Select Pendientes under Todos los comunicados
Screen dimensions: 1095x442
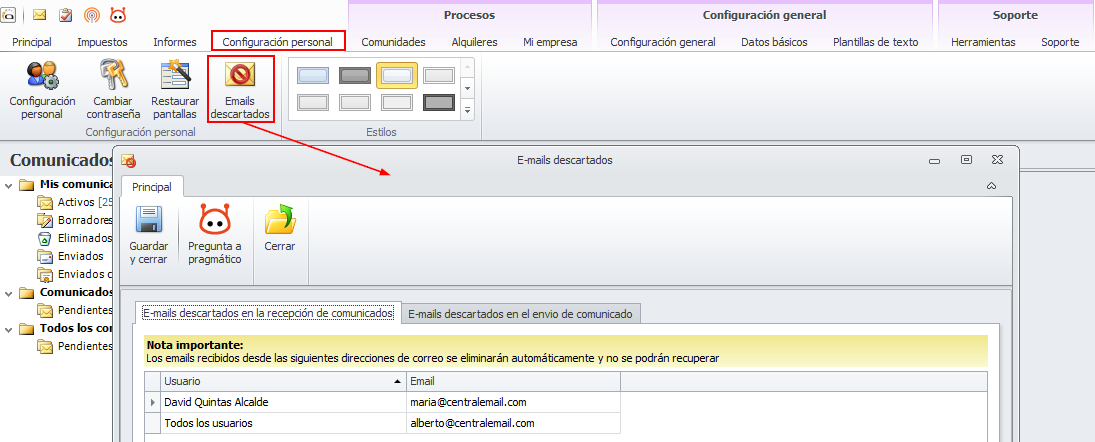point(75,346)
